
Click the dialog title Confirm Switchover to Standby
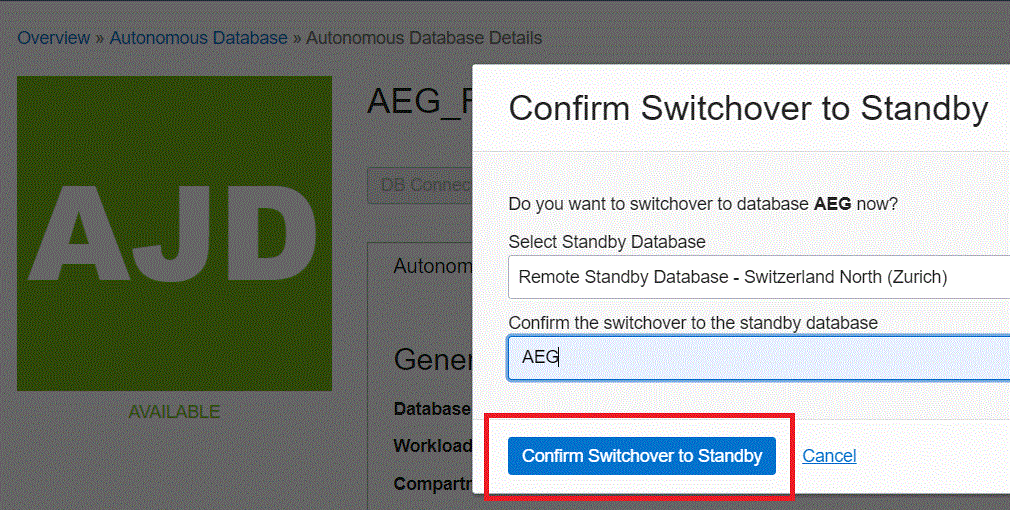(x=748, y=108)
